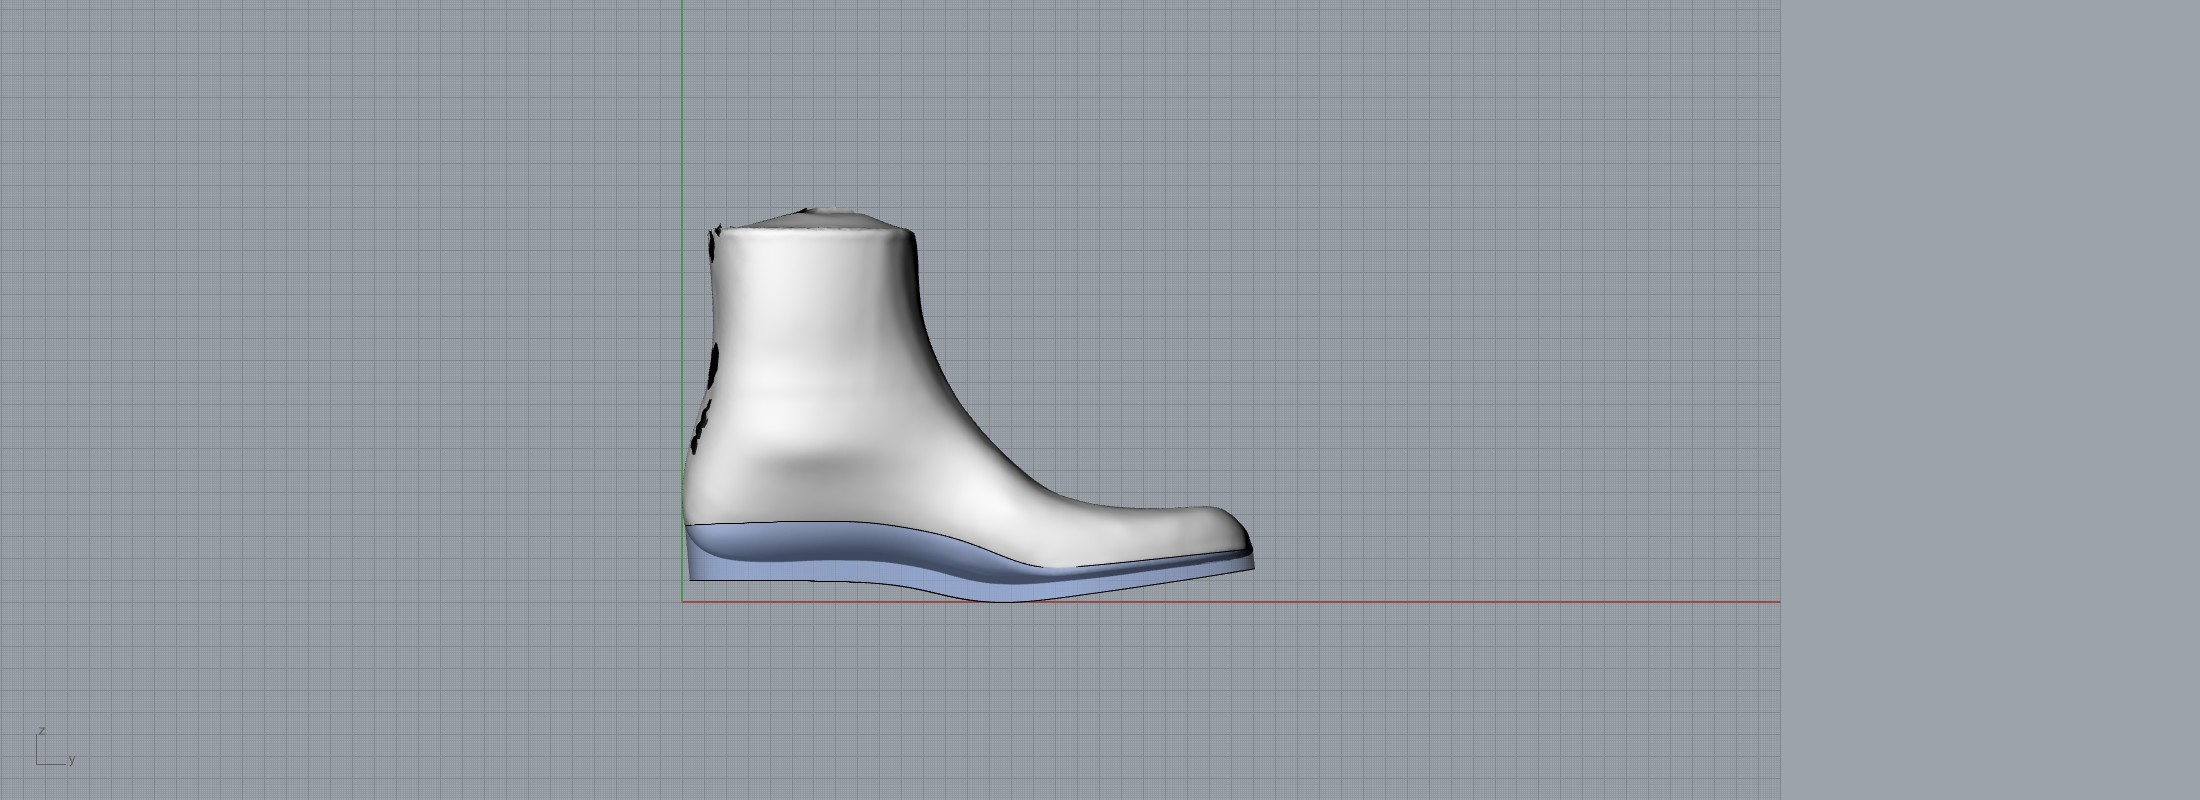Screen dimensions: 2200x800
Task: Click the empty grid below the red axis
Action: [1000, 700]
